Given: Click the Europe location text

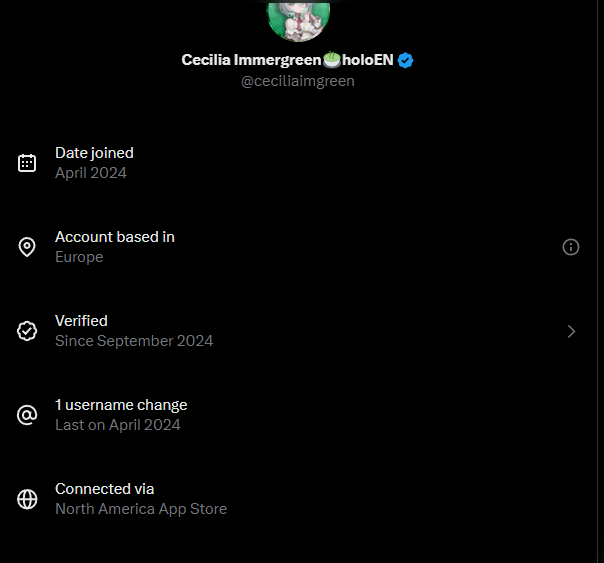Looking at the screenshot, I should [x=79, y=257].
